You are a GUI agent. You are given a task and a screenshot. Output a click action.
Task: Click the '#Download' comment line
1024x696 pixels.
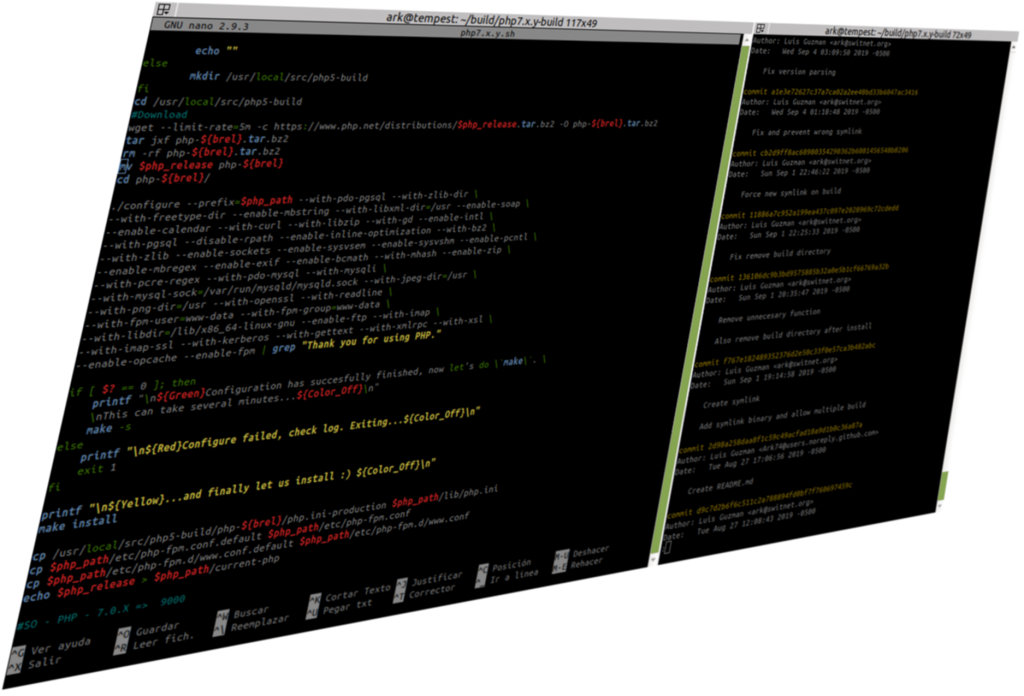click(x=159, y=114)
